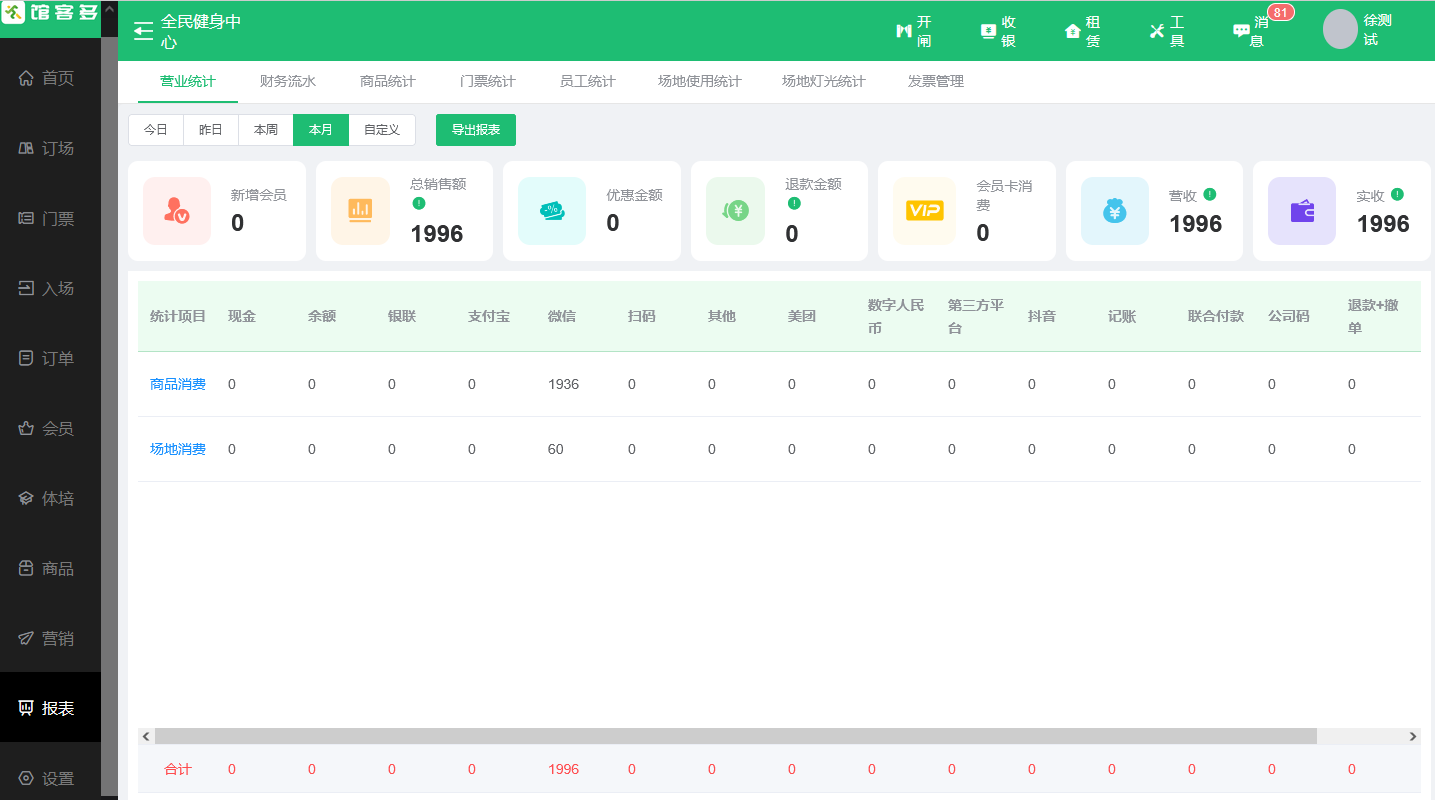Select the 本周 date range
The width and height of the screenshot is (1435, 800).
pos(266,130)
